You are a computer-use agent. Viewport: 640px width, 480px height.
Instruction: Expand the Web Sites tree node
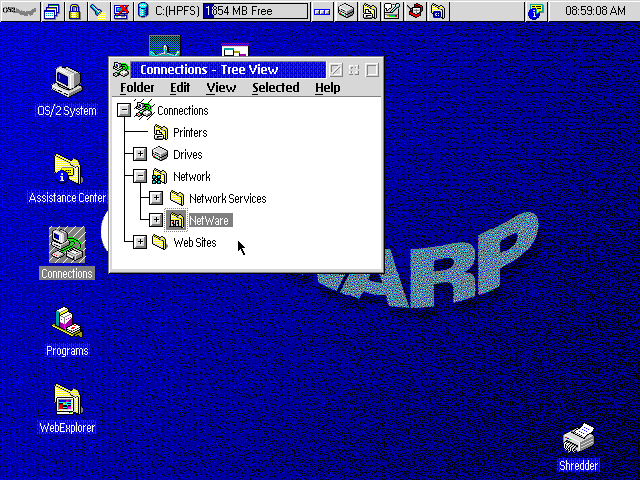click(140, 242)
